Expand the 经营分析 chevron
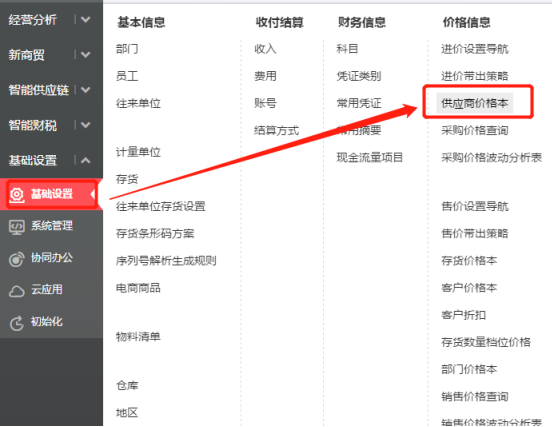This screenshot has width=552, height=427. [86, 20]
